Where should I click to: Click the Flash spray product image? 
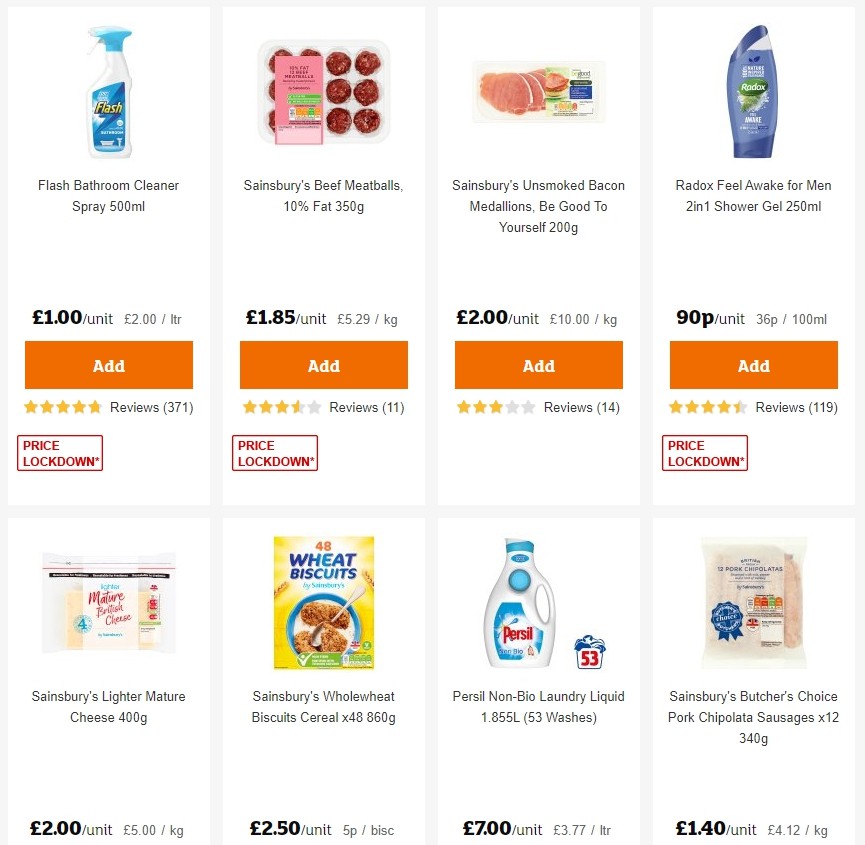(108, 92)
